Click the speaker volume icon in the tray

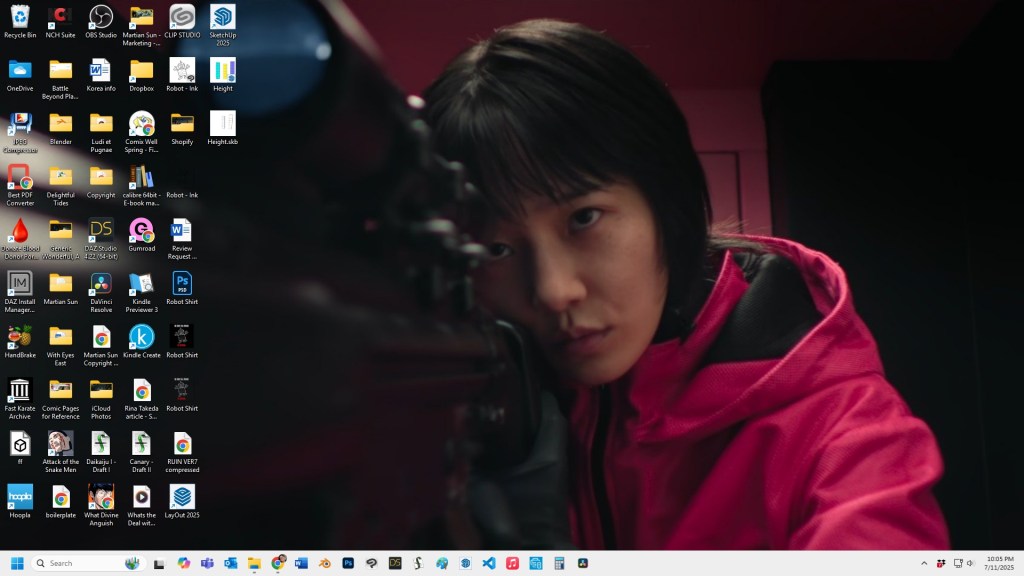click(x=971, y=564)
